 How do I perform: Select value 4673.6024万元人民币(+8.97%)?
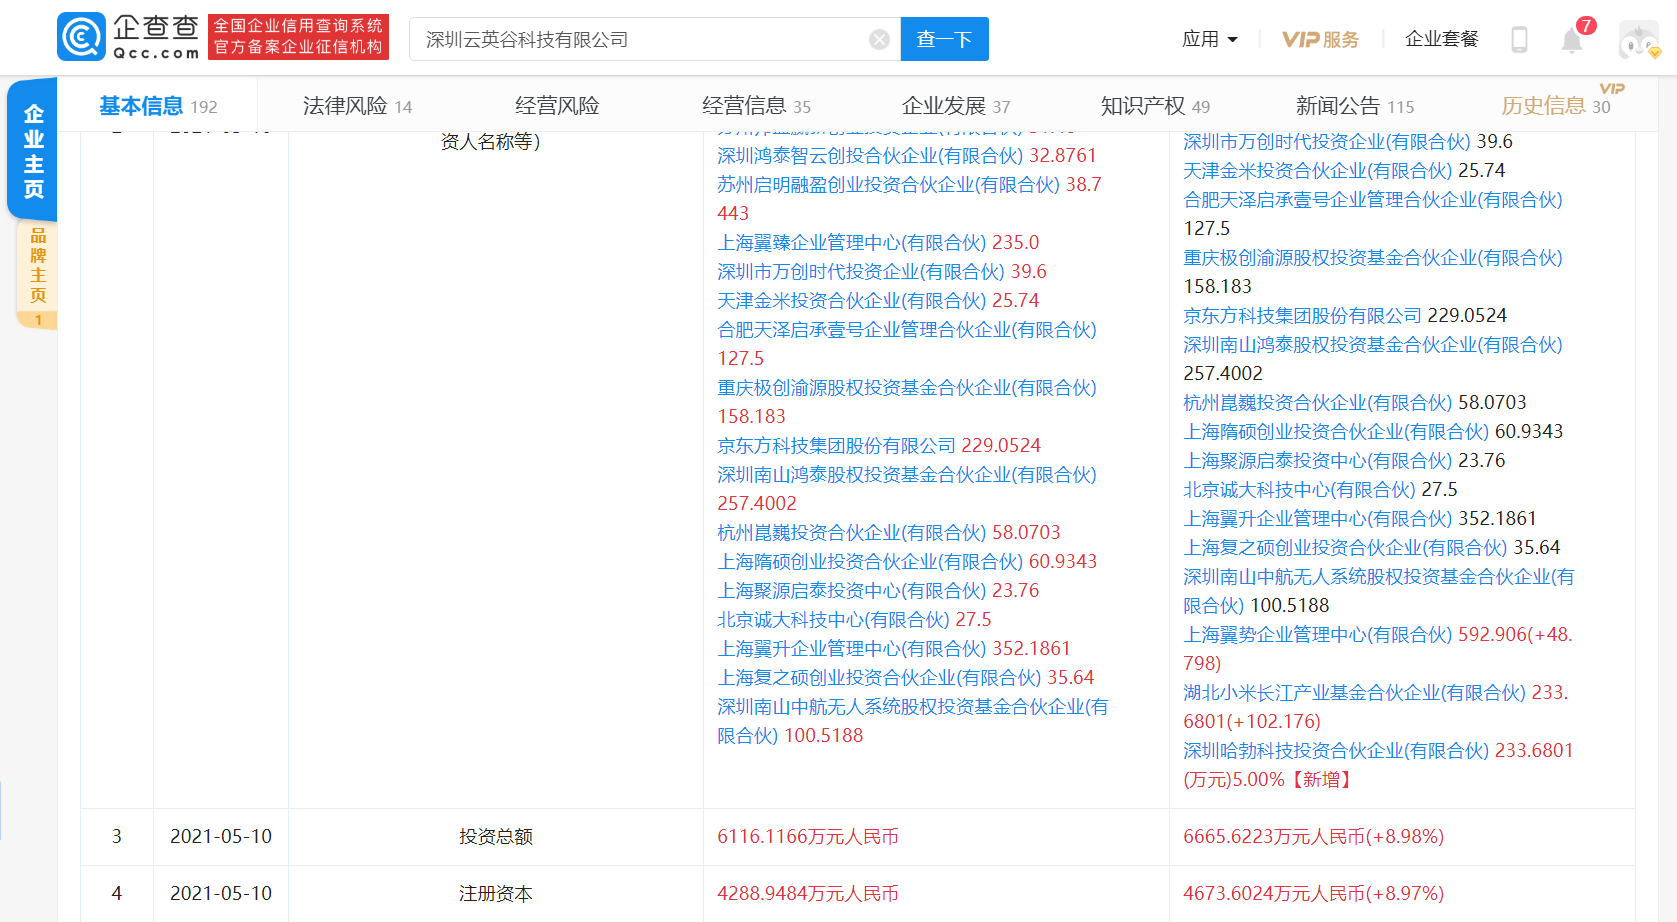[x=1313, y=894]
